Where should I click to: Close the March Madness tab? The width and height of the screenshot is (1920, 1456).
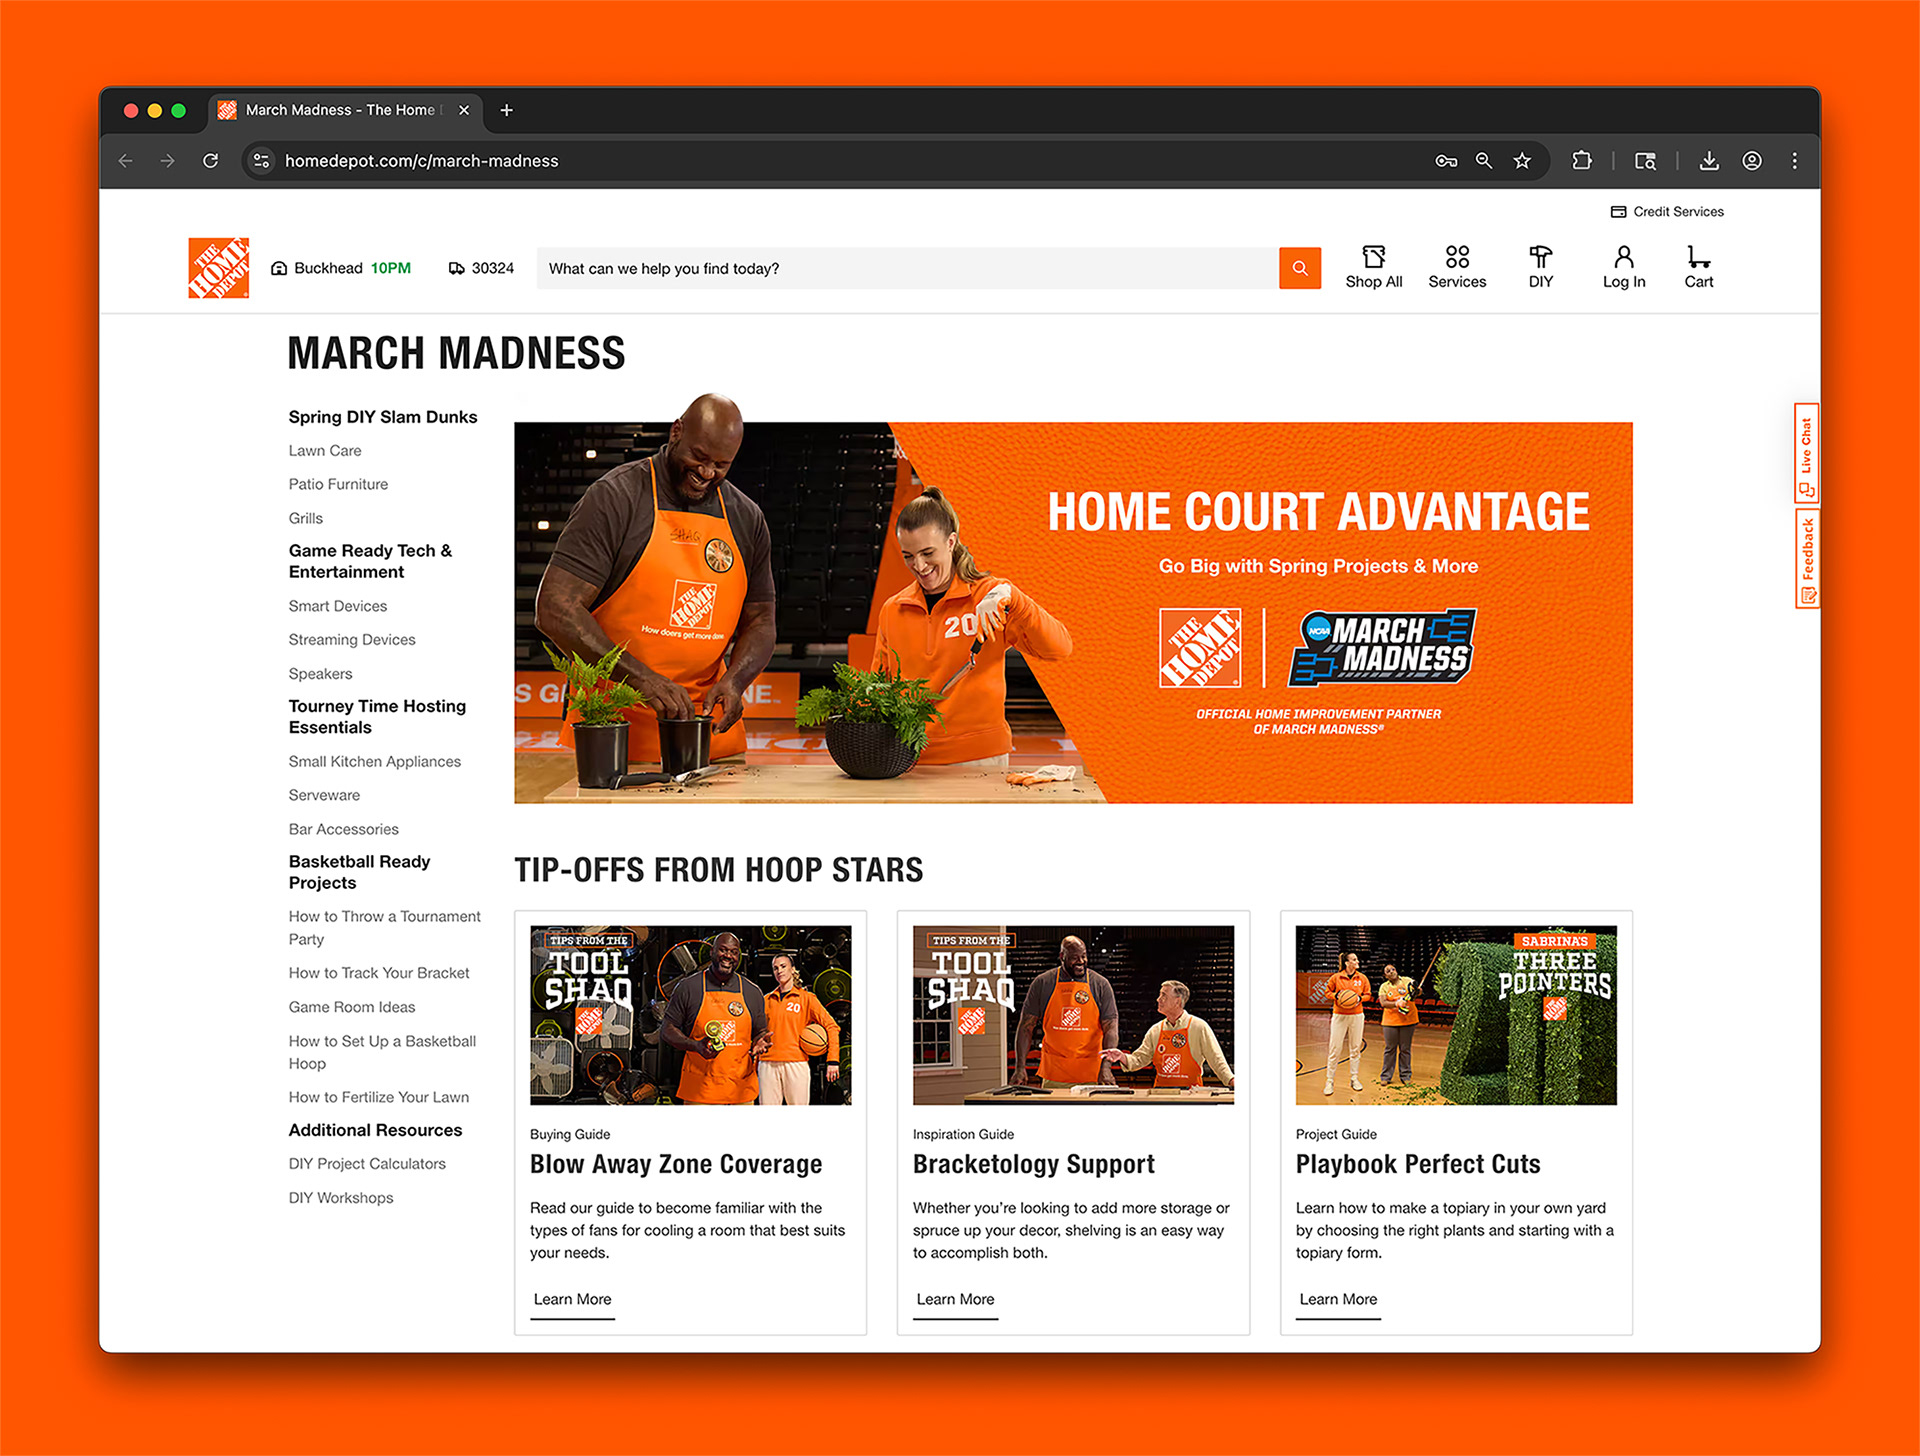point(464,110)
